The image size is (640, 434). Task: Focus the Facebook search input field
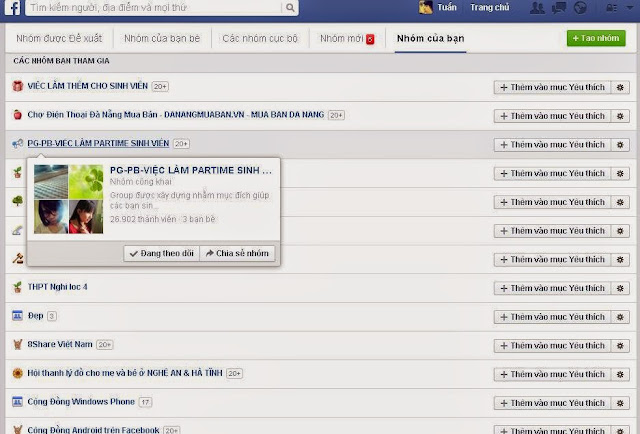point(153,7)
